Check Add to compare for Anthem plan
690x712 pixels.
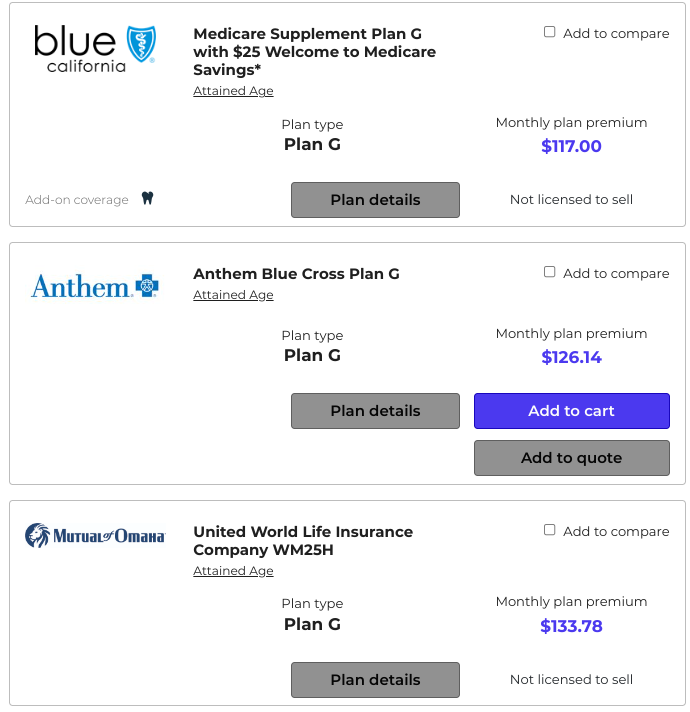550,272
